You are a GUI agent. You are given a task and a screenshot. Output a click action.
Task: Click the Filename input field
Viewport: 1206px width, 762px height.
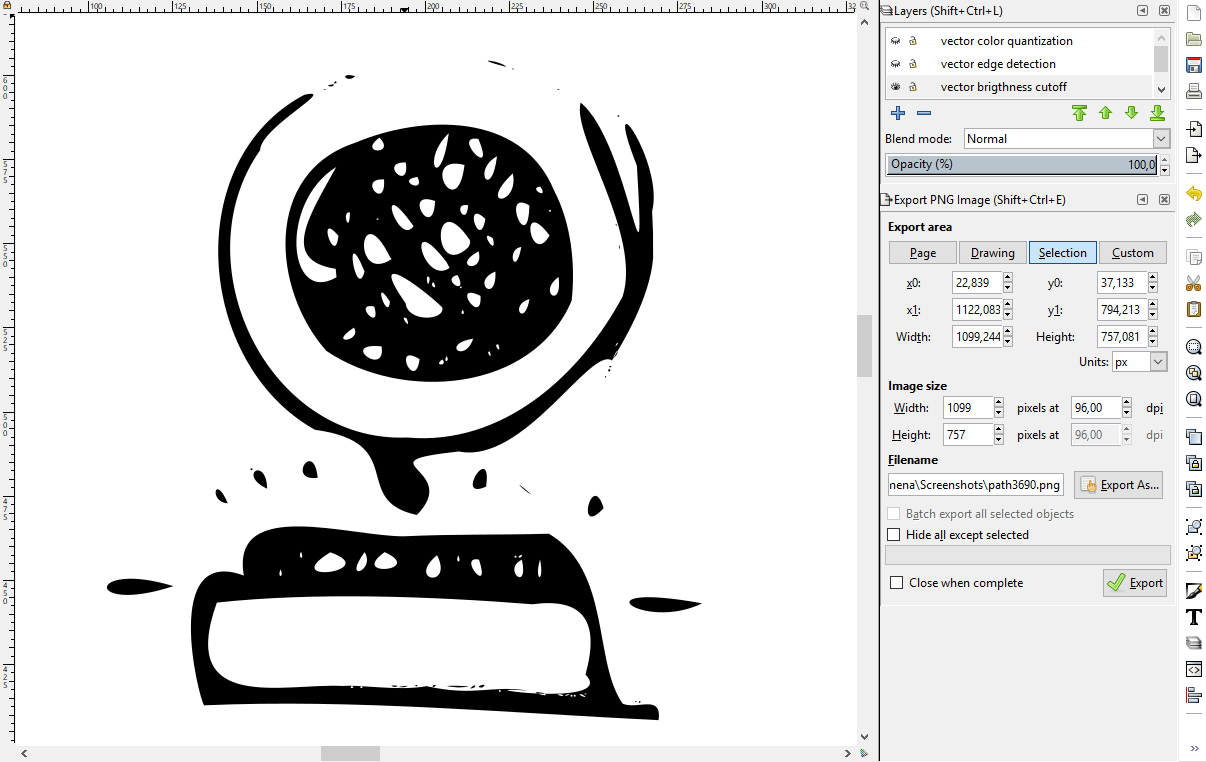pyautogui.click(x=976, y=485)
